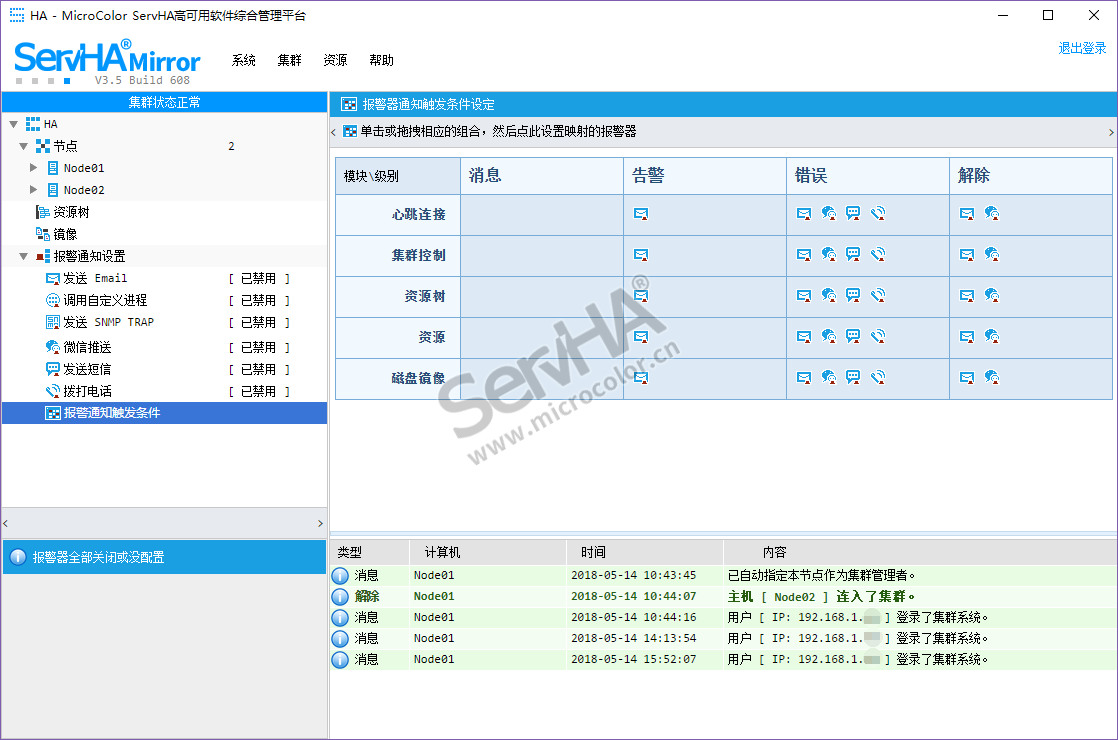
Task: Click WeChat icon in 心跳连接 解除 cell
Action: point(992,214)
